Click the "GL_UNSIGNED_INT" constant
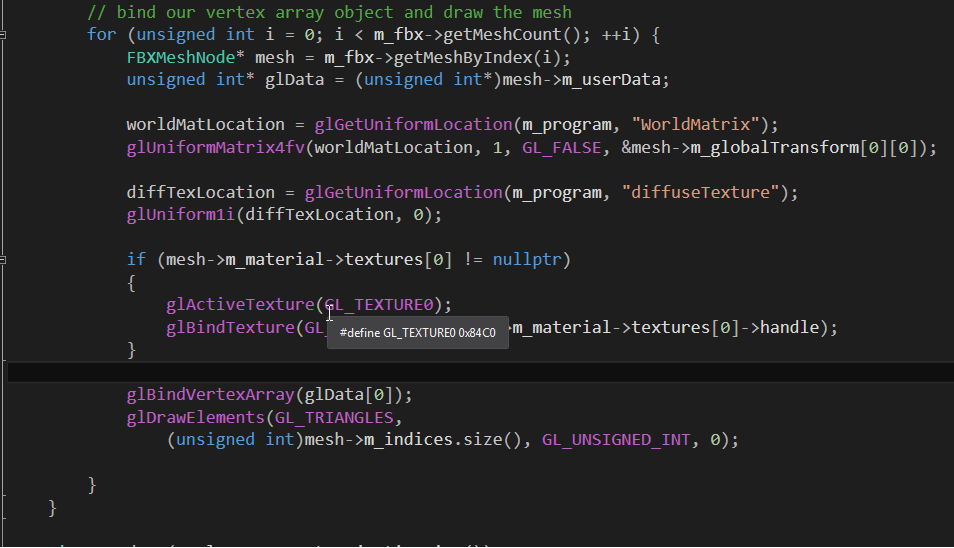The image size is (954, 548). [x=616, y=440]
